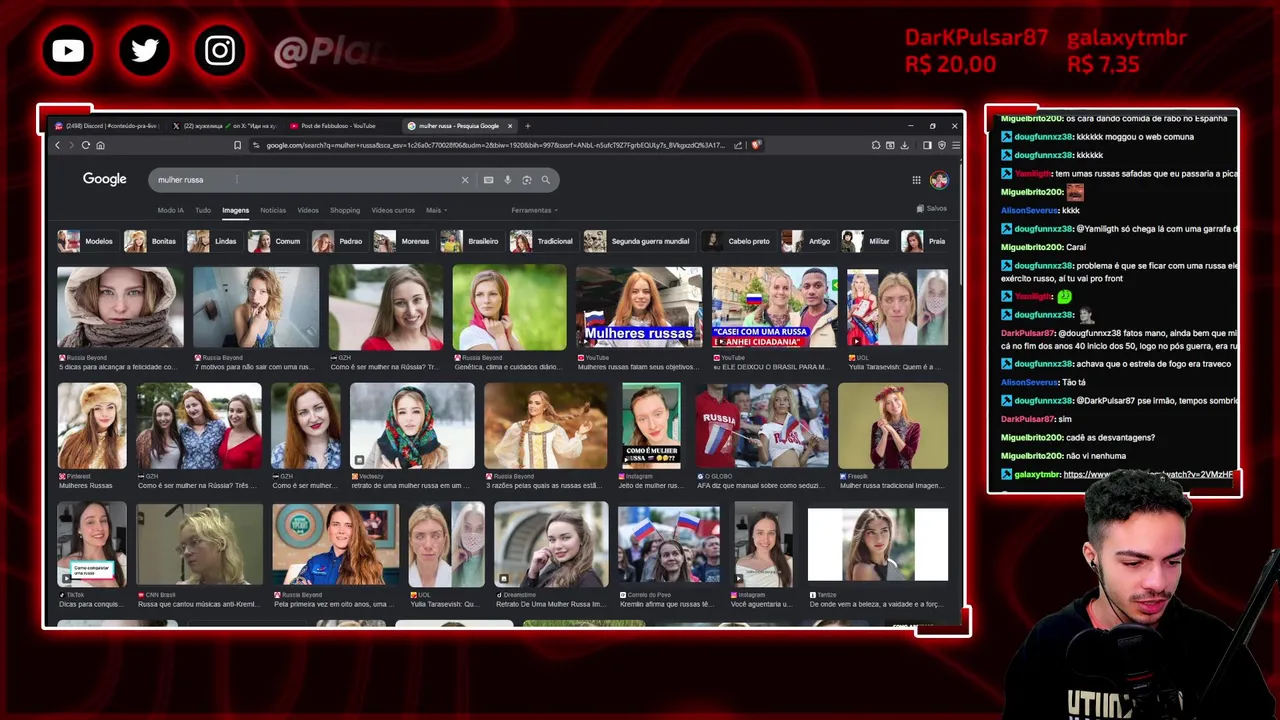Apply the Militar filter chip
This screenshot has height=720, width=1280.
point(867,241)
